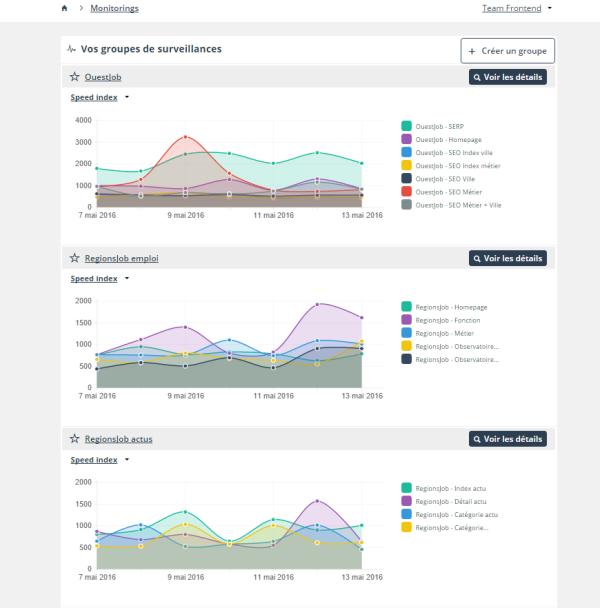Screen dimensions: 600x608
Task: Star the RegionsJob actus group
Action: [74, 439]
